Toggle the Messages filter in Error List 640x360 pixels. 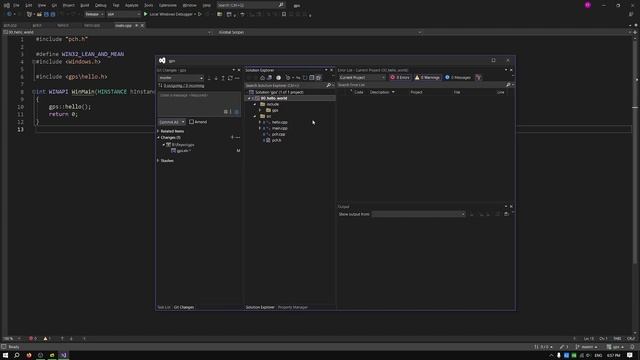coord(458,78)
